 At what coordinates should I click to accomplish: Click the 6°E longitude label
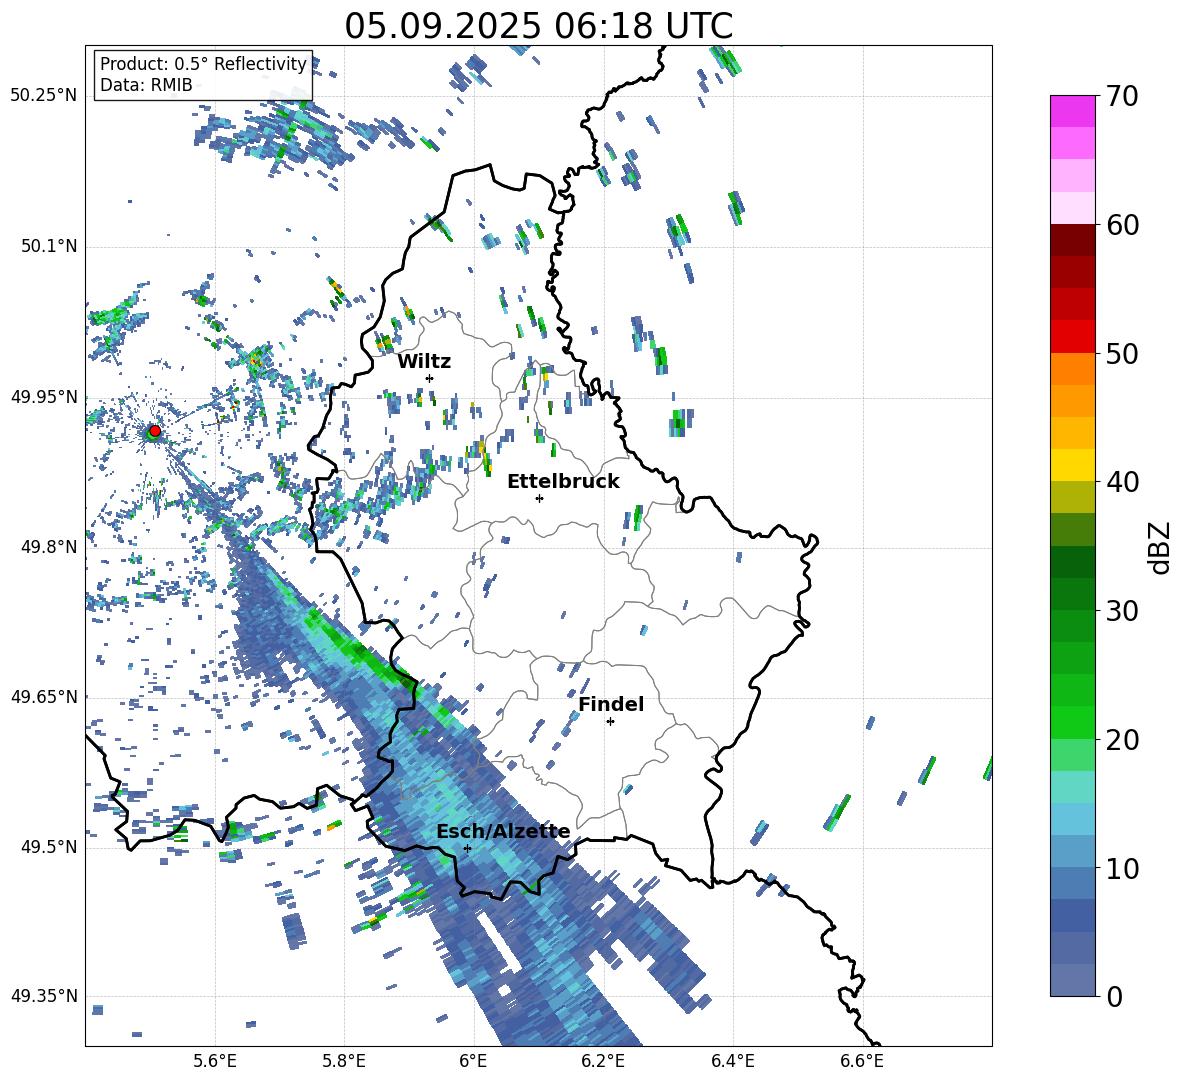(473, 1061)
